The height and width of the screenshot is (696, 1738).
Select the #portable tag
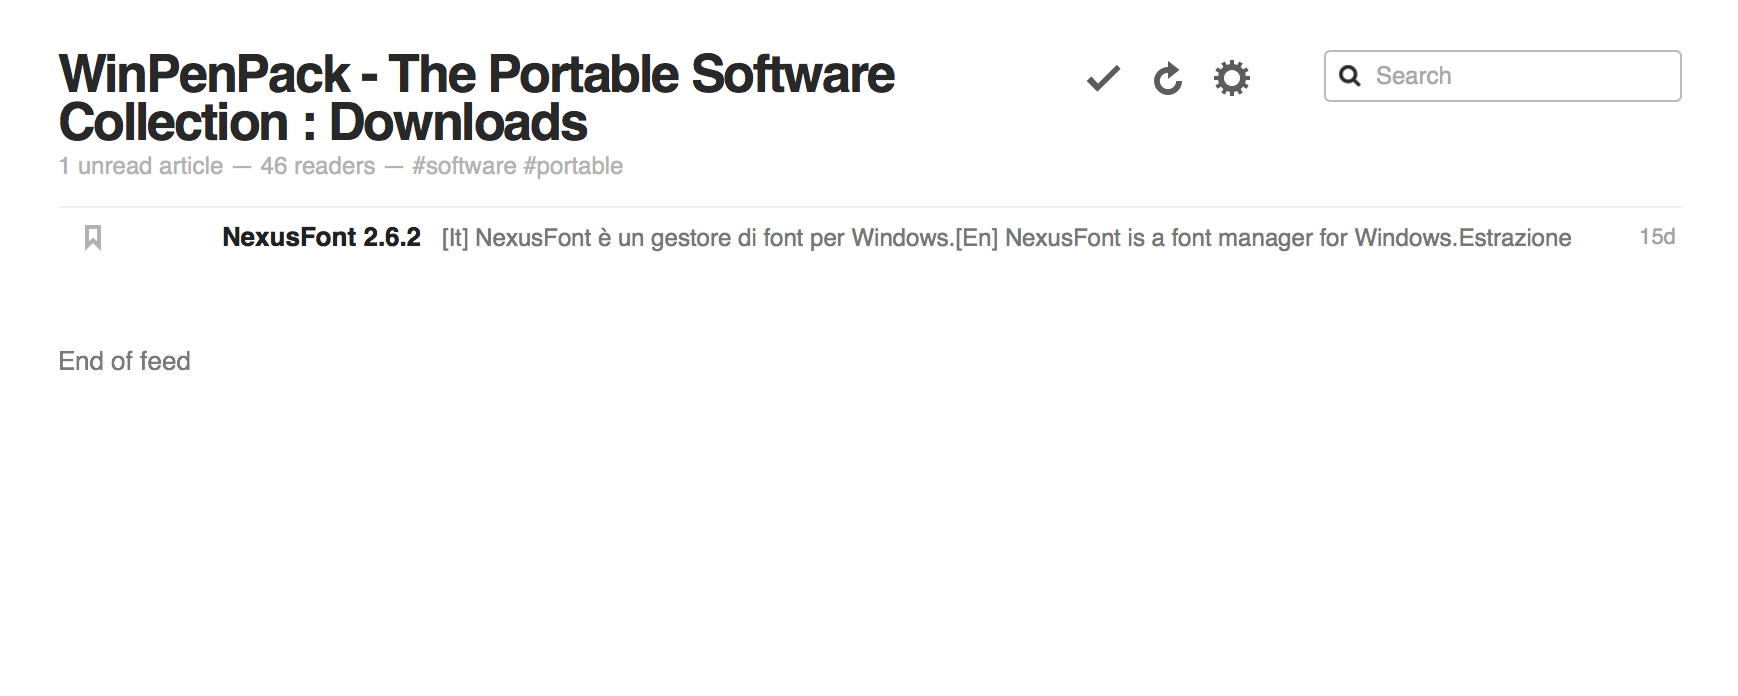pyautogui.click(x=573, y=166)
